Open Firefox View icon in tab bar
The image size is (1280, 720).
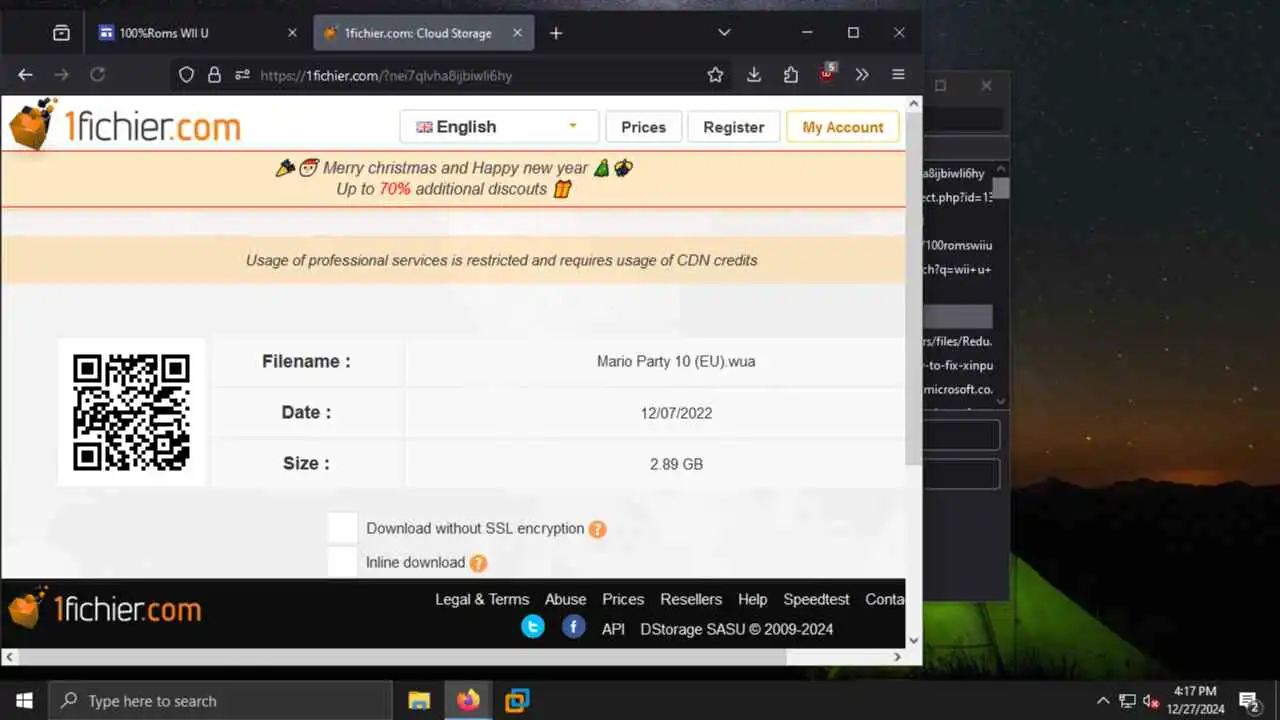point(61,33)
